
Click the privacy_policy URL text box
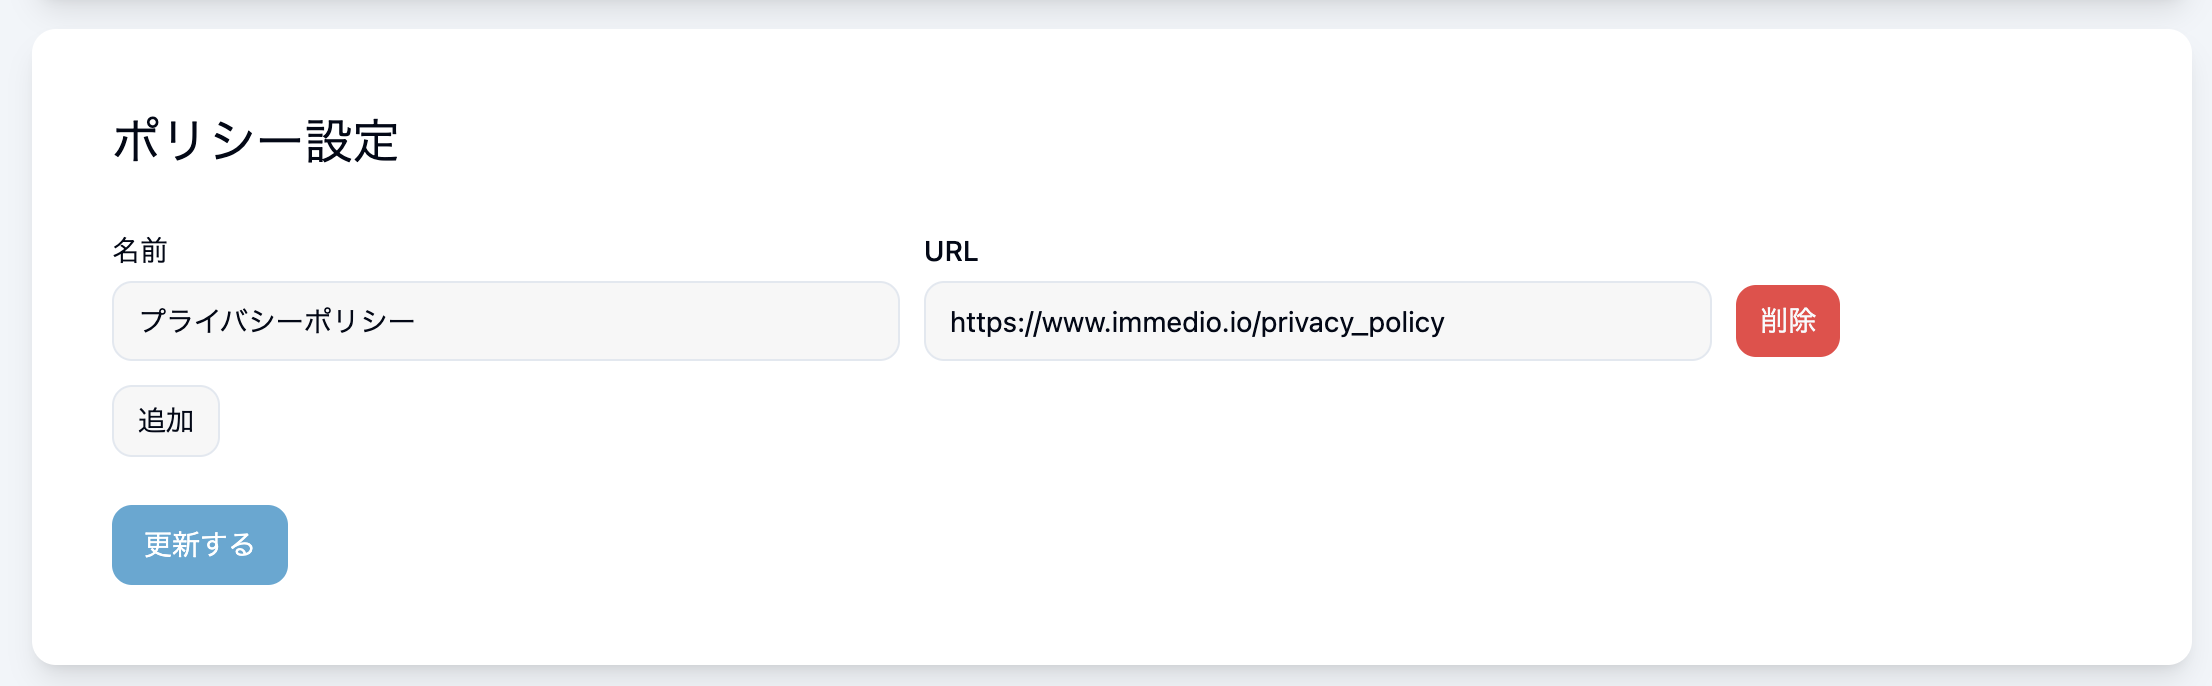[x=1317, y=321]
